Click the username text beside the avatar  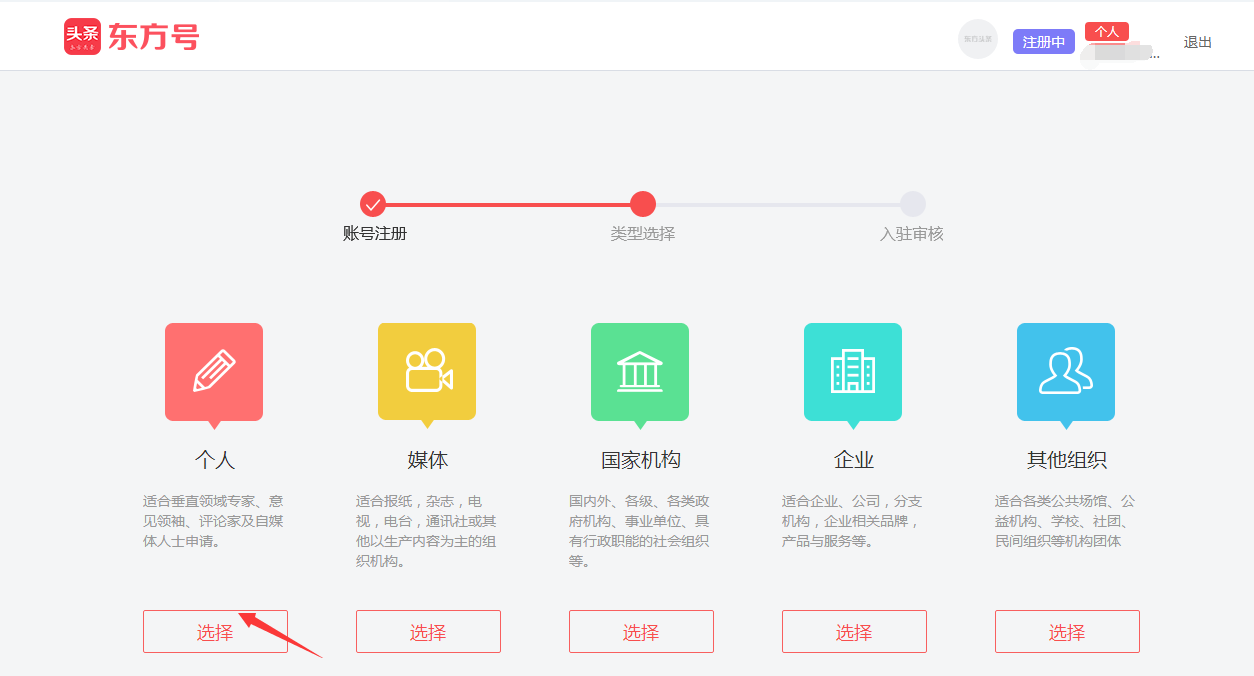pyautogui.click(x=1110, y=51)
